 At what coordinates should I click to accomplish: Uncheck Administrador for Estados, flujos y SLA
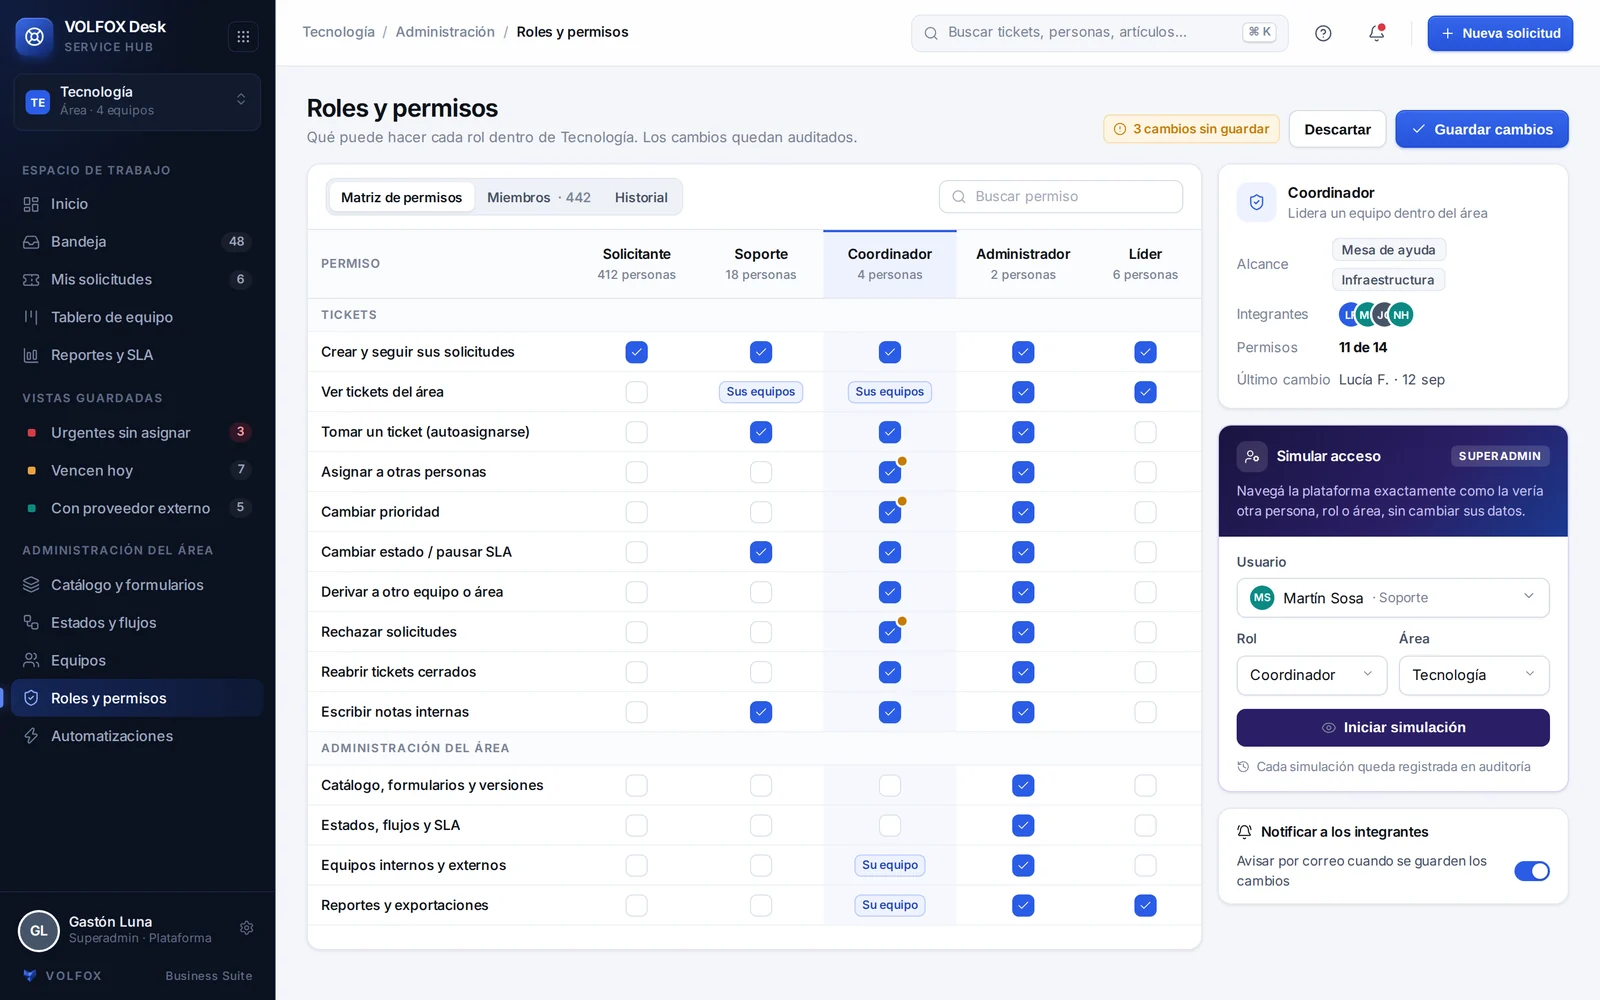(1023, 825)
